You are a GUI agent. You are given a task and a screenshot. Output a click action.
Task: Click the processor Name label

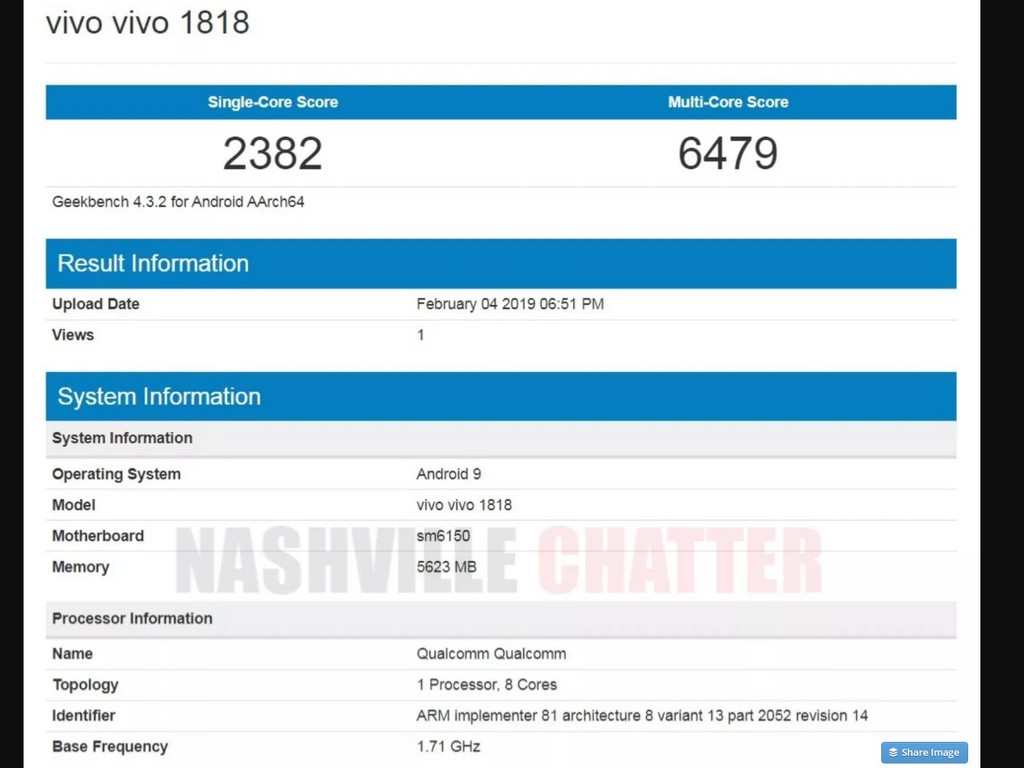click(x=72, y=654)
